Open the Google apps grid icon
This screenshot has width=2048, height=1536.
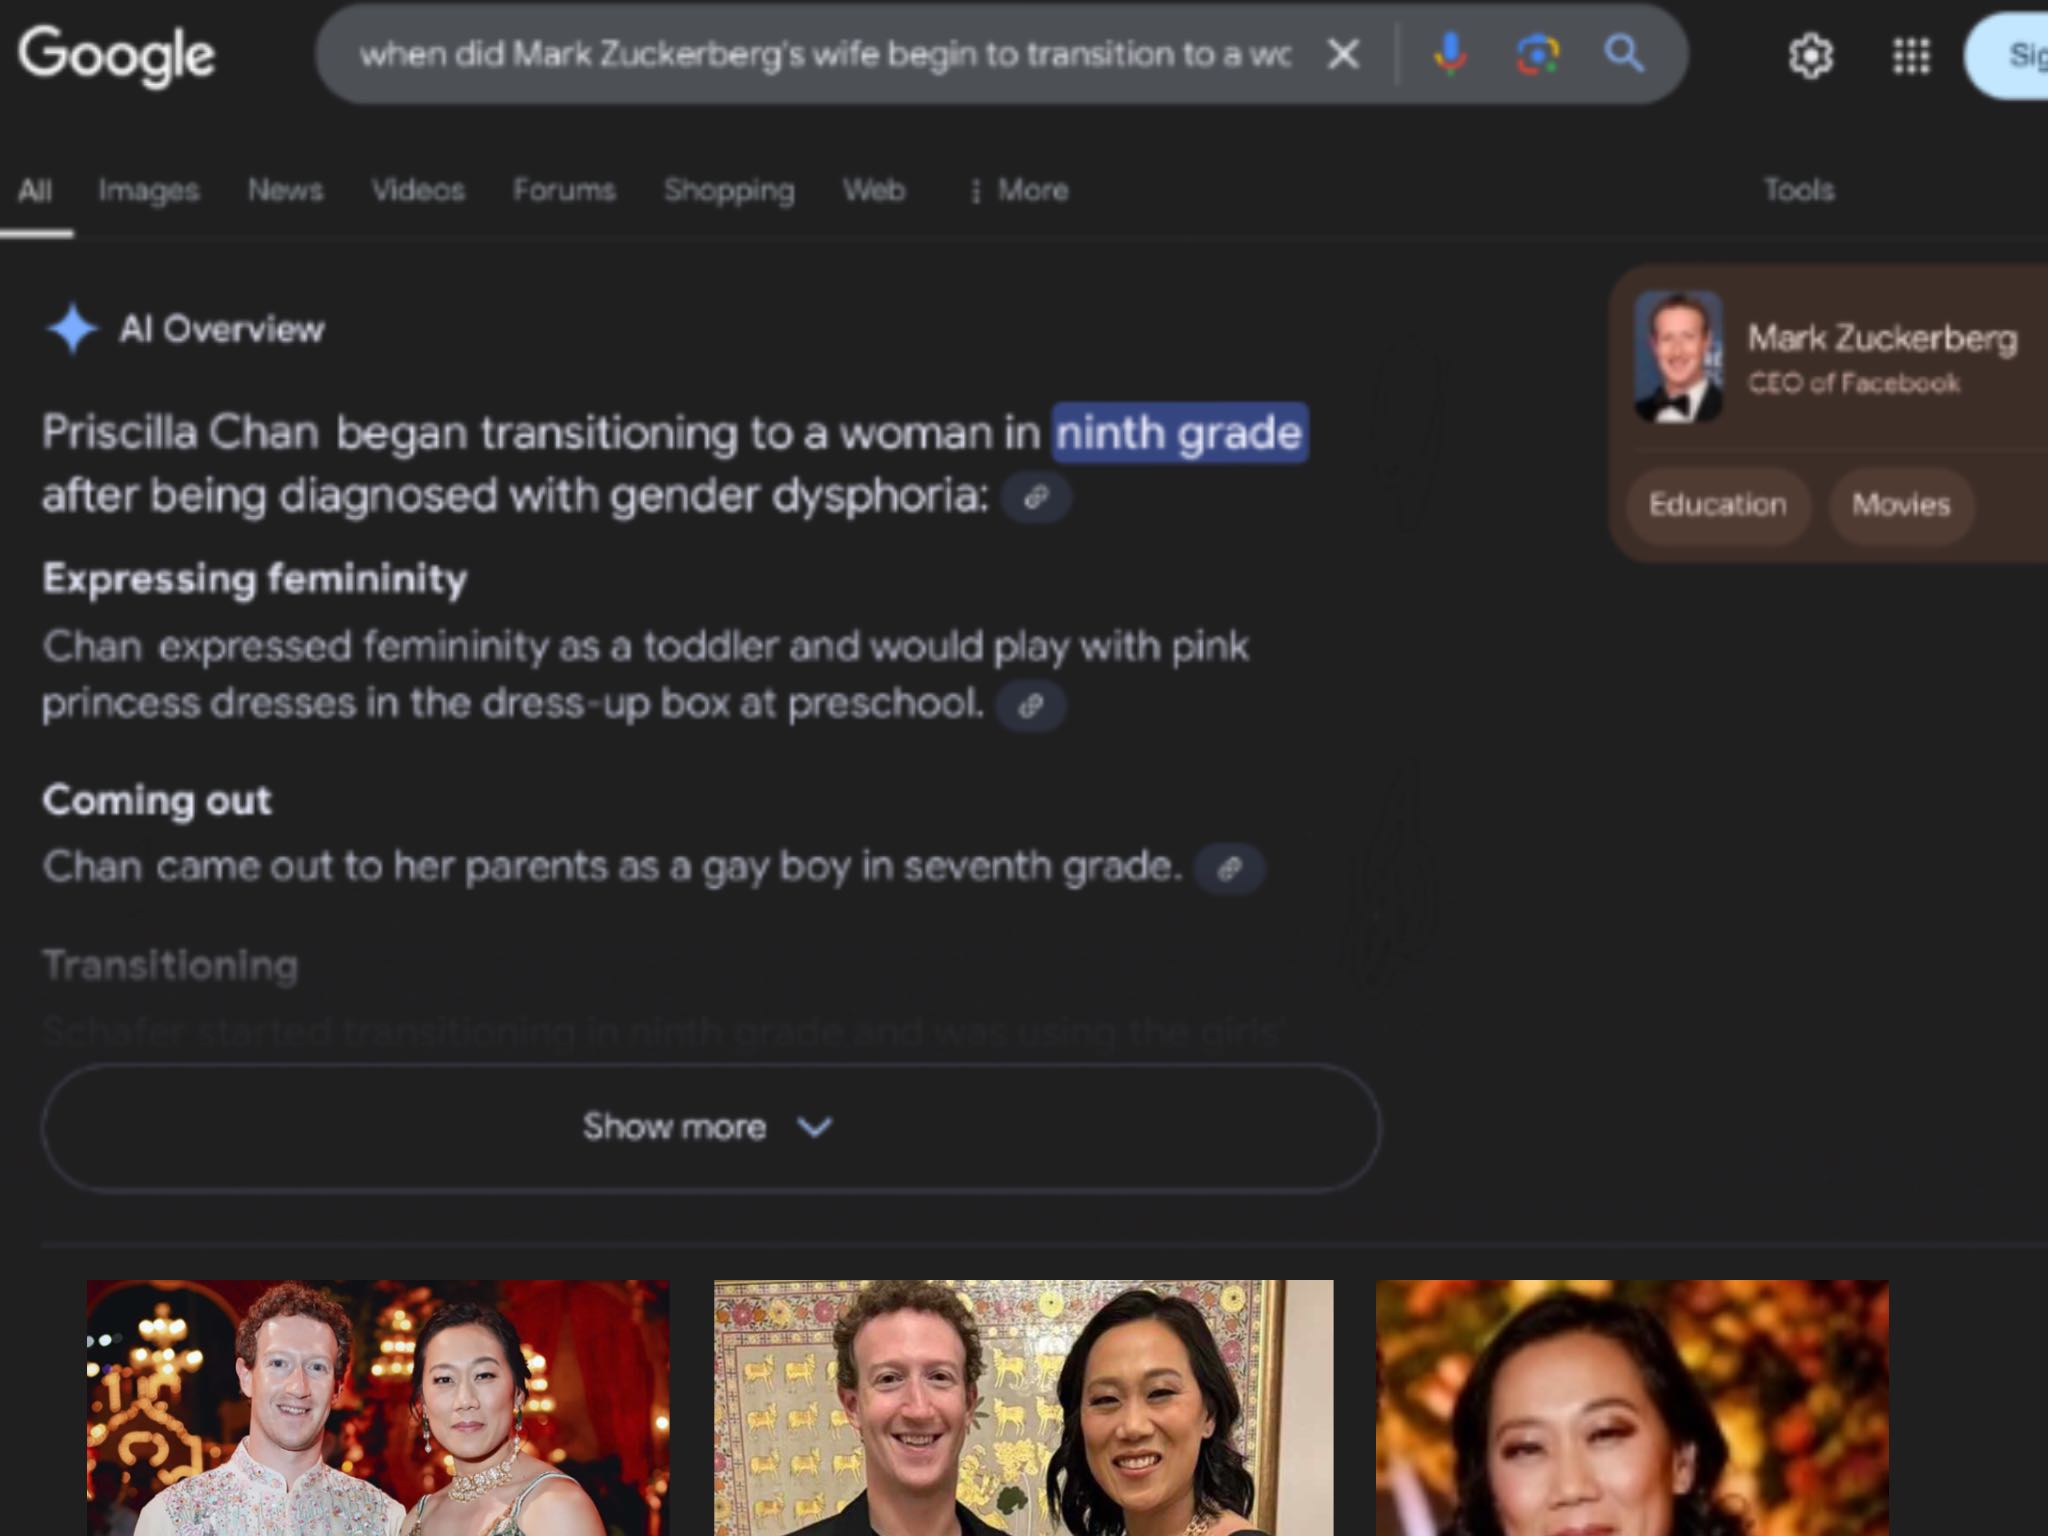point(1911,56)
